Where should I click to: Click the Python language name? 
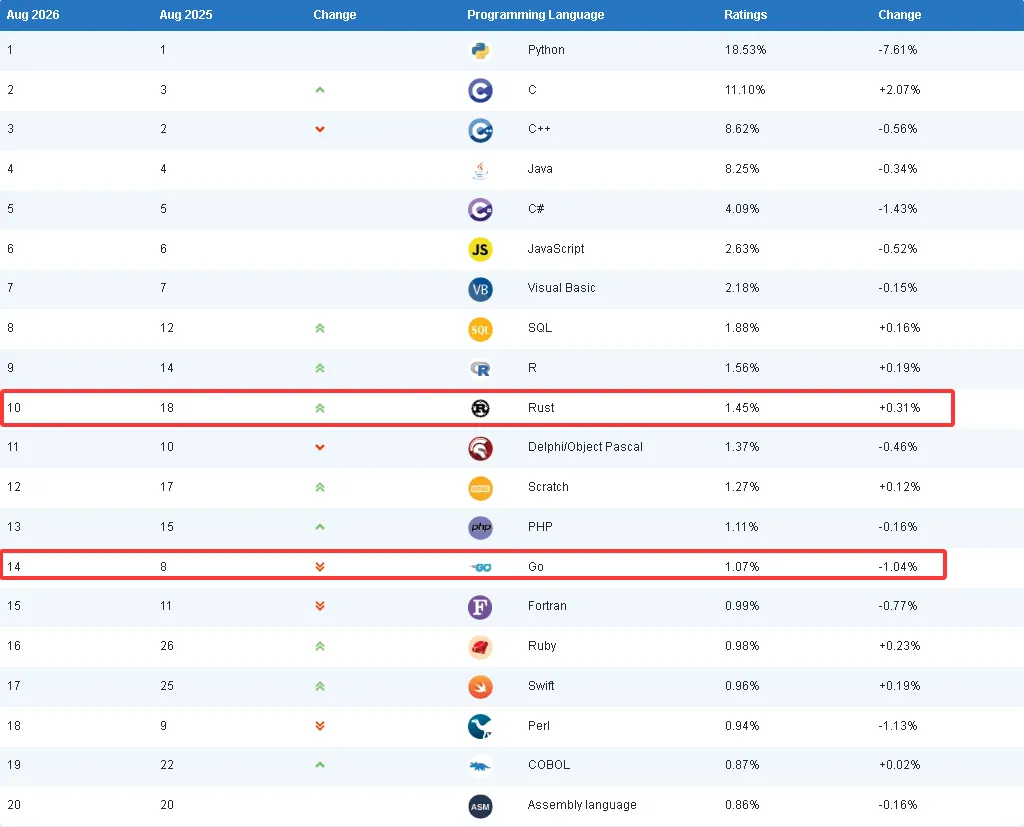coord(546,50)
